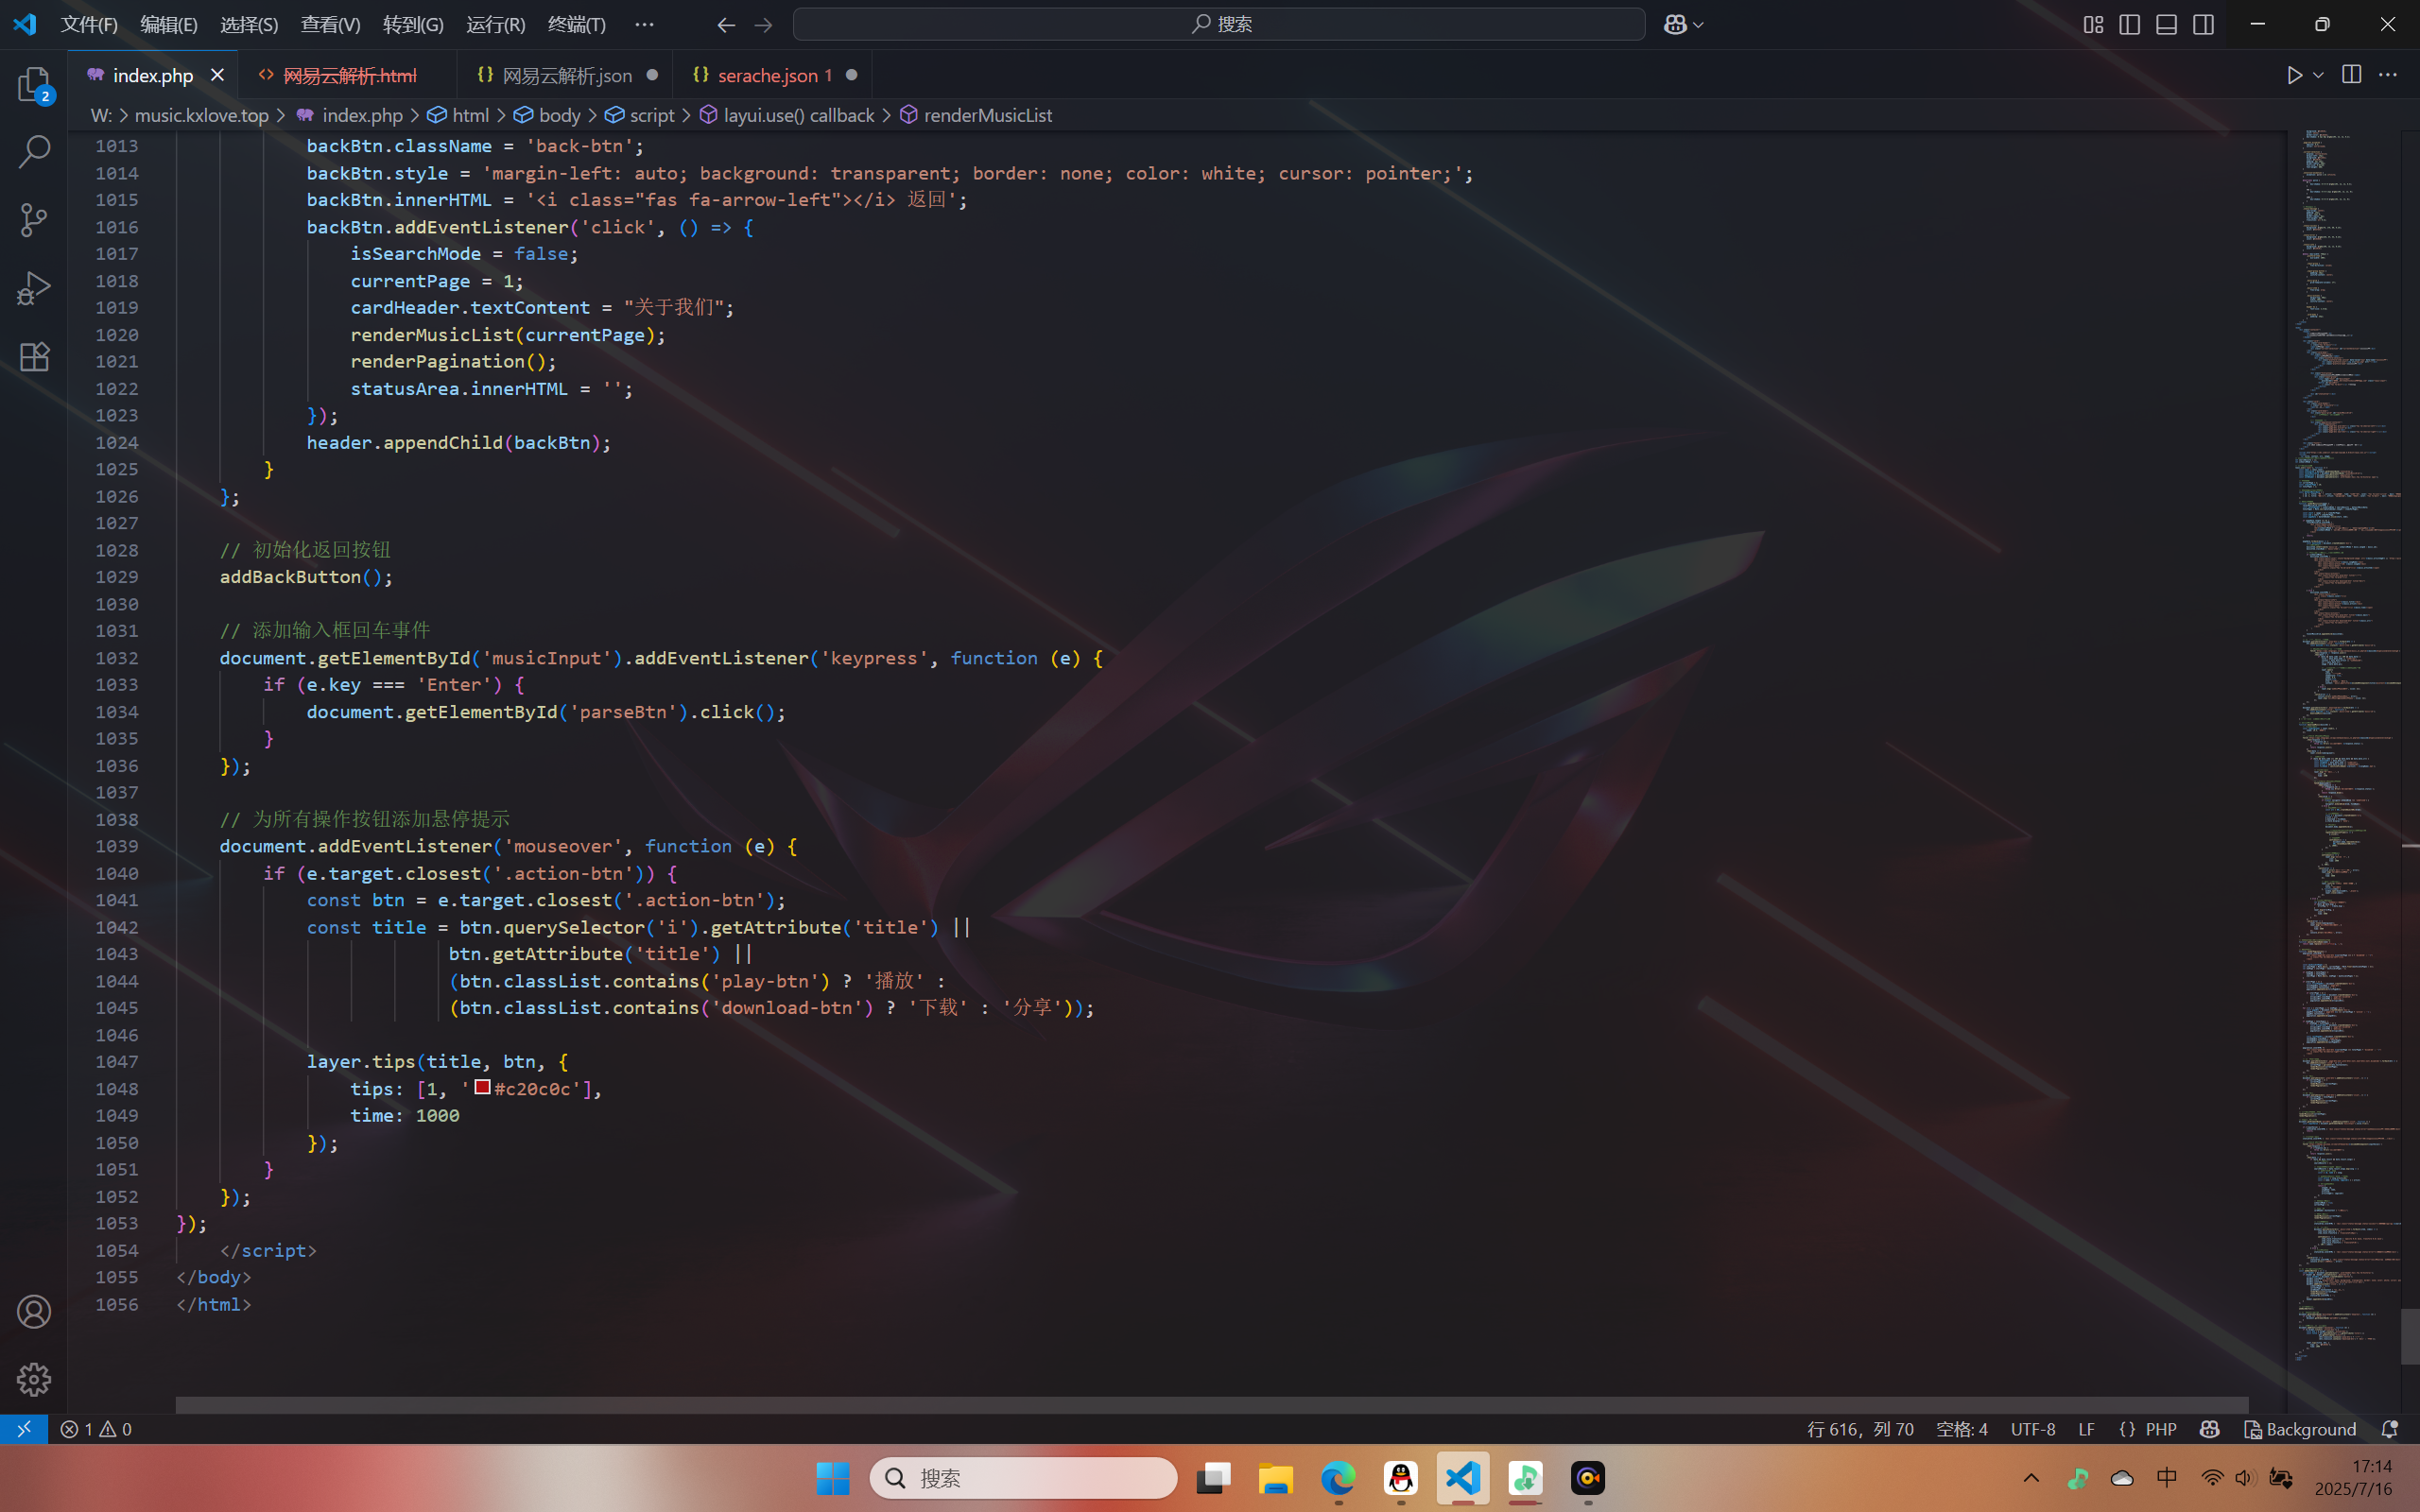Open remote window status button
The height and width of the screenshot is (1512, 2420).
click(24, 1429)
